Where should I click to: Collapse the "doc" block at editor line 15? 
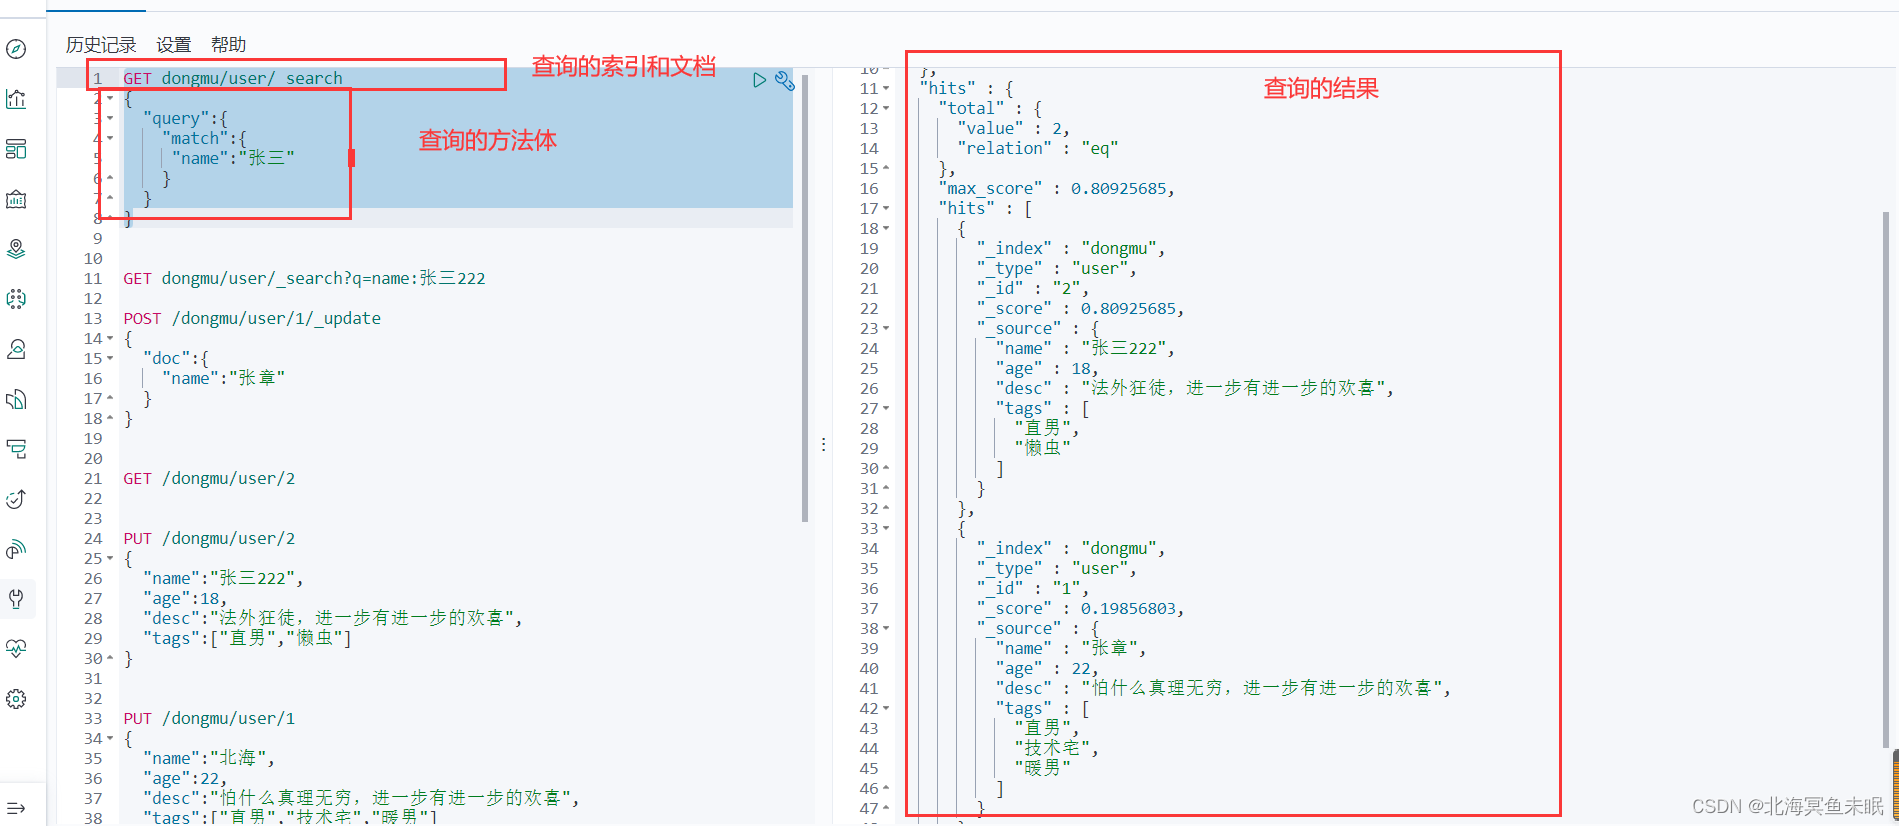[x=110, y=358]
